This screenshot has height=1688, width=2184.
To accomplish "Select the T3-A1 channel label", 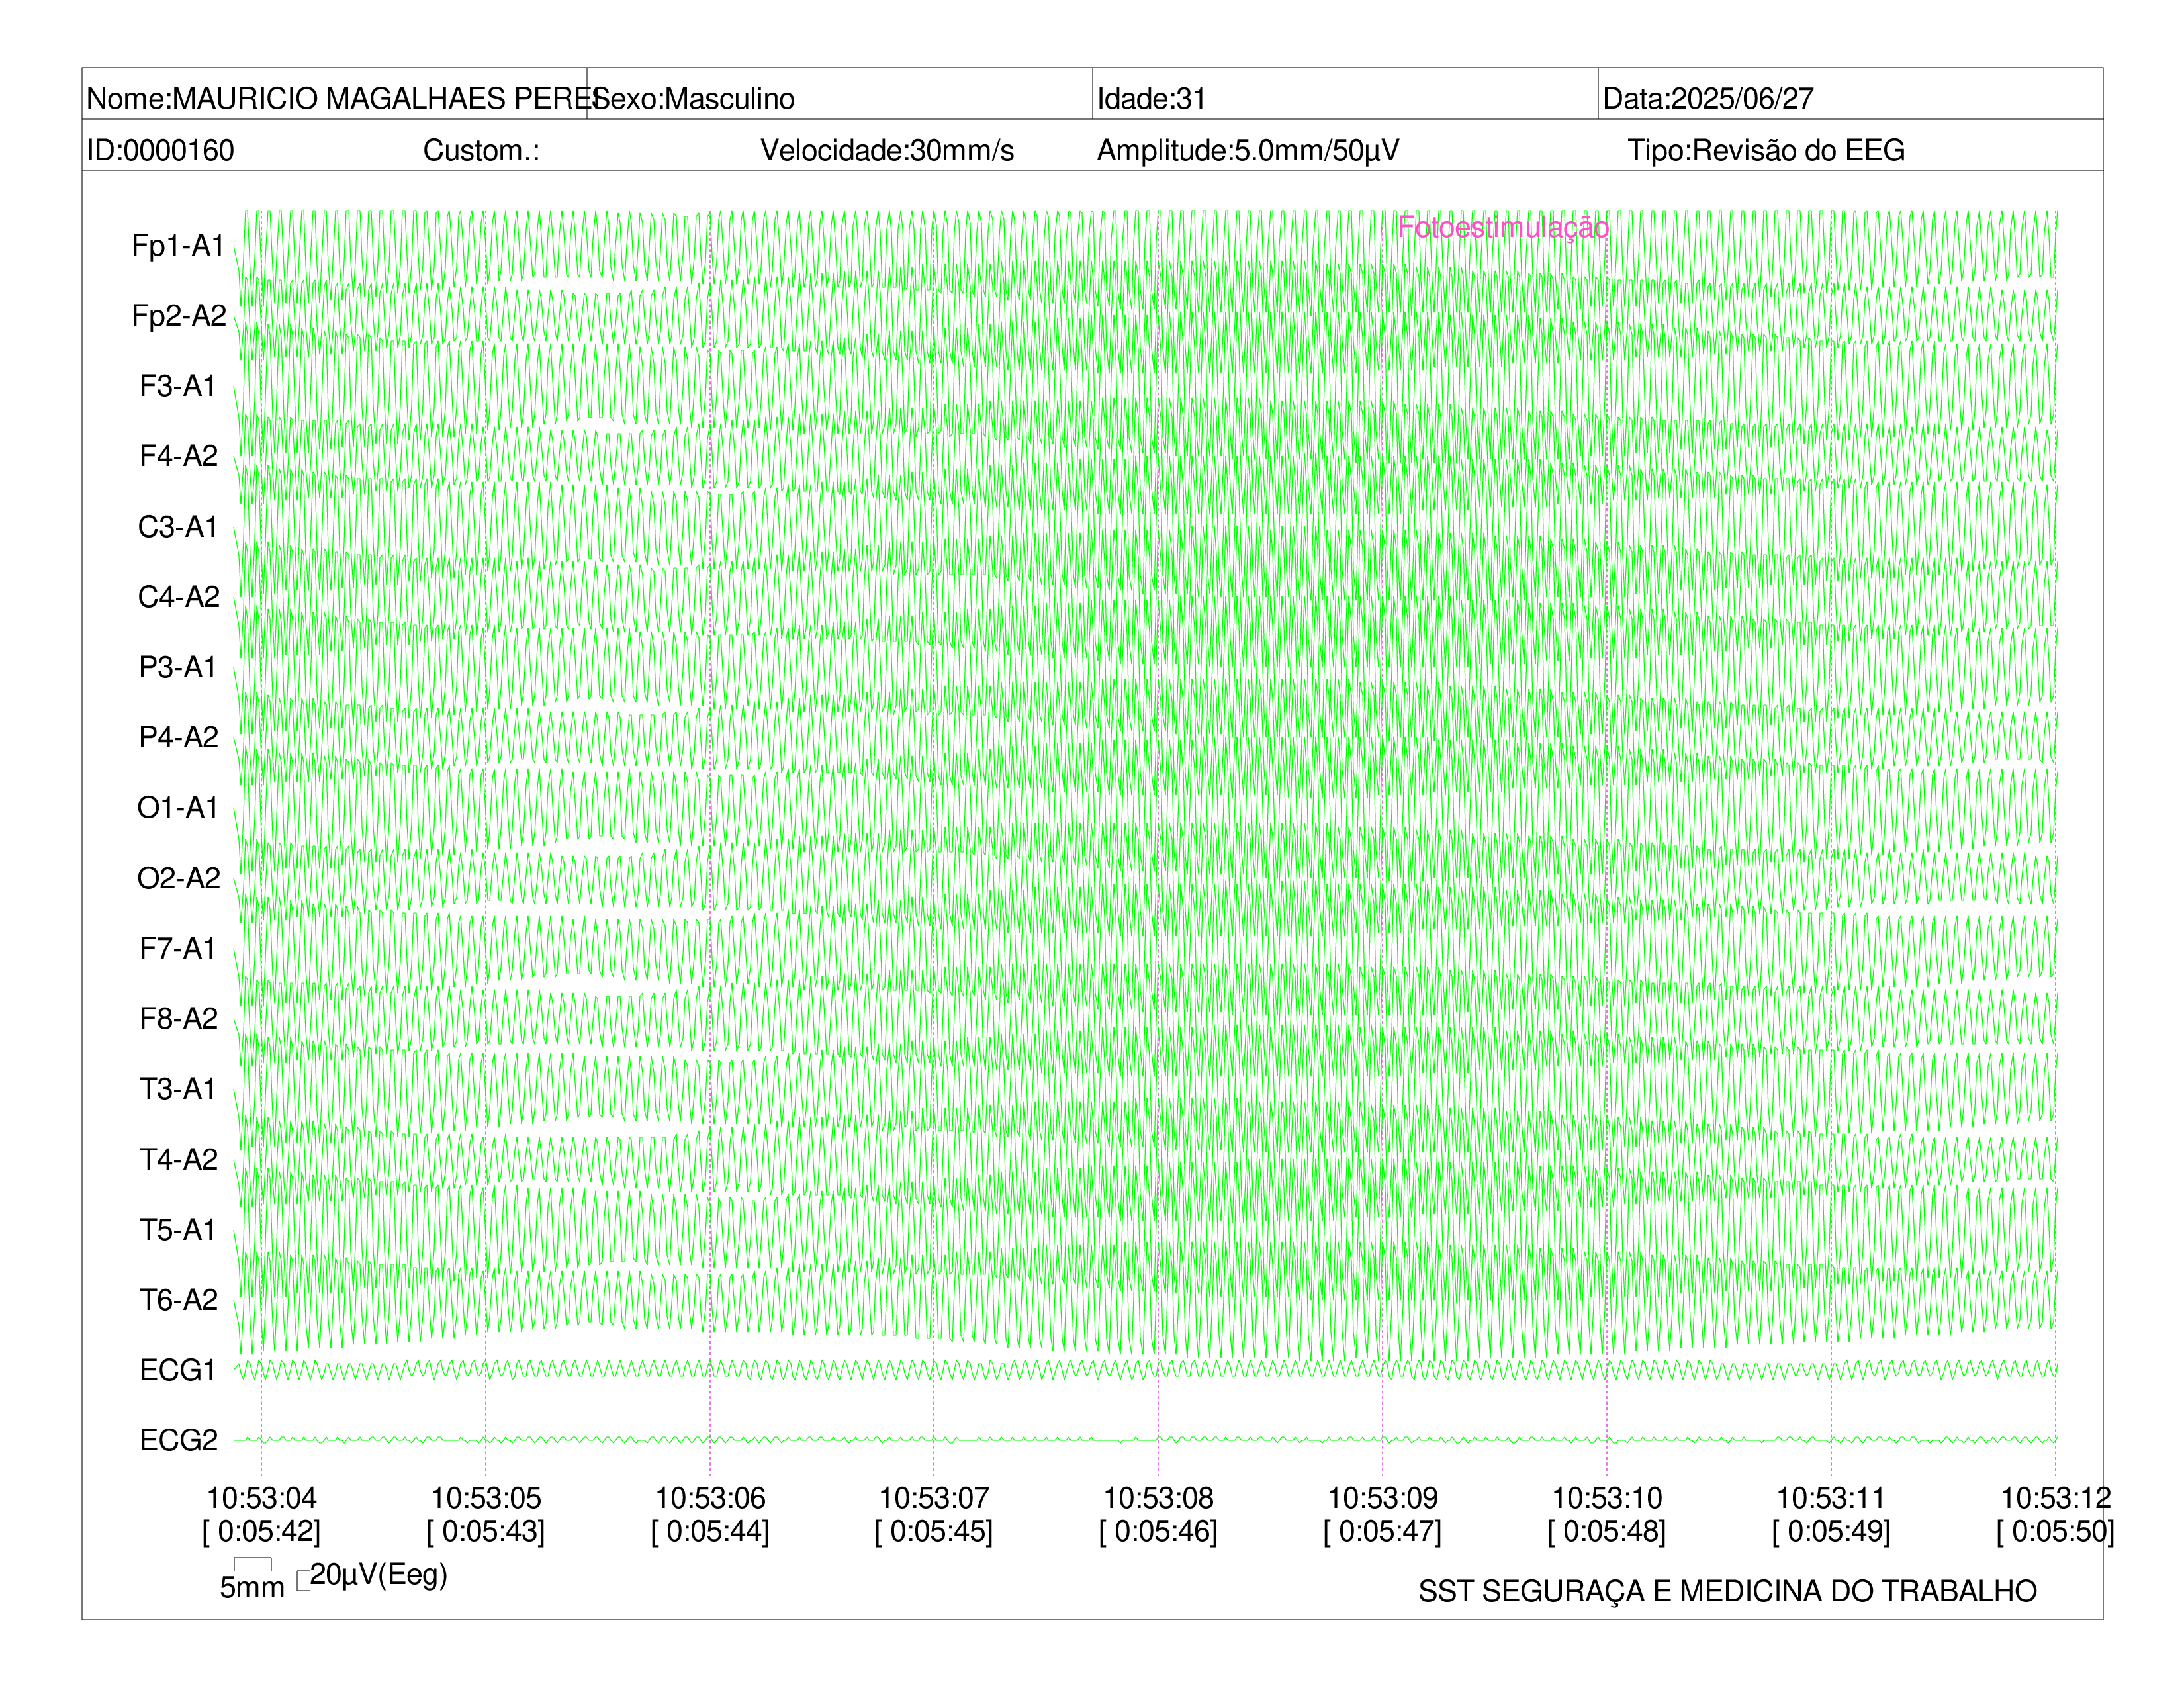I will point(178,1088).
